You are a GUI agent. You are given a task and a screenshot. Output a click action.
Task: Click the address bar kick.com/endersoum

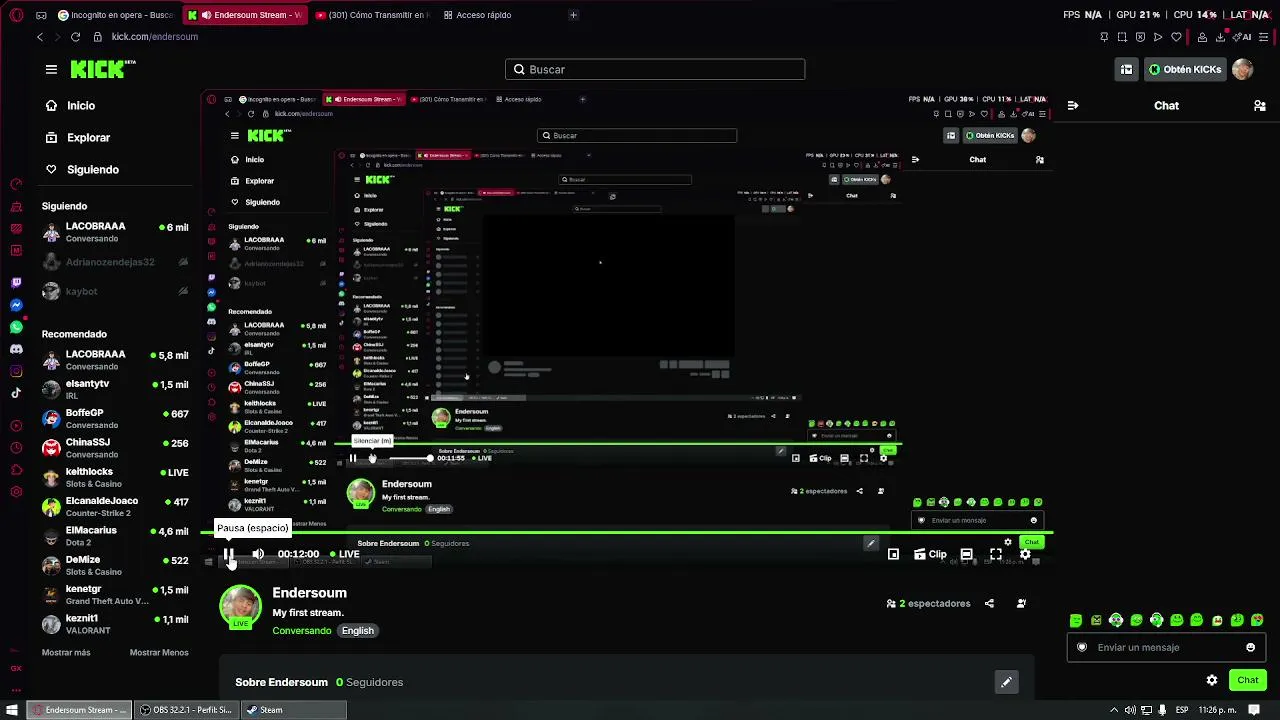[x=155, y=37]
